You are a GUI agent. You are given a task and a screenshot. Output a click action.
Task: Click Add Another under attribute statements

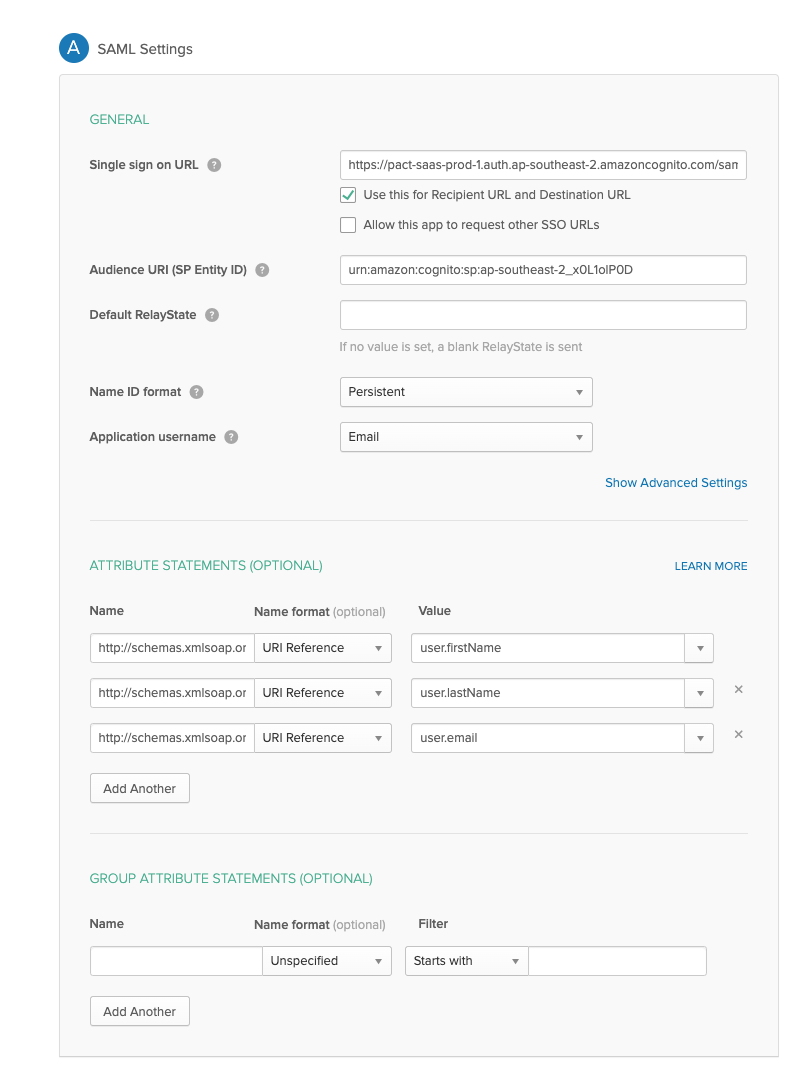click(x=139, y=788)
